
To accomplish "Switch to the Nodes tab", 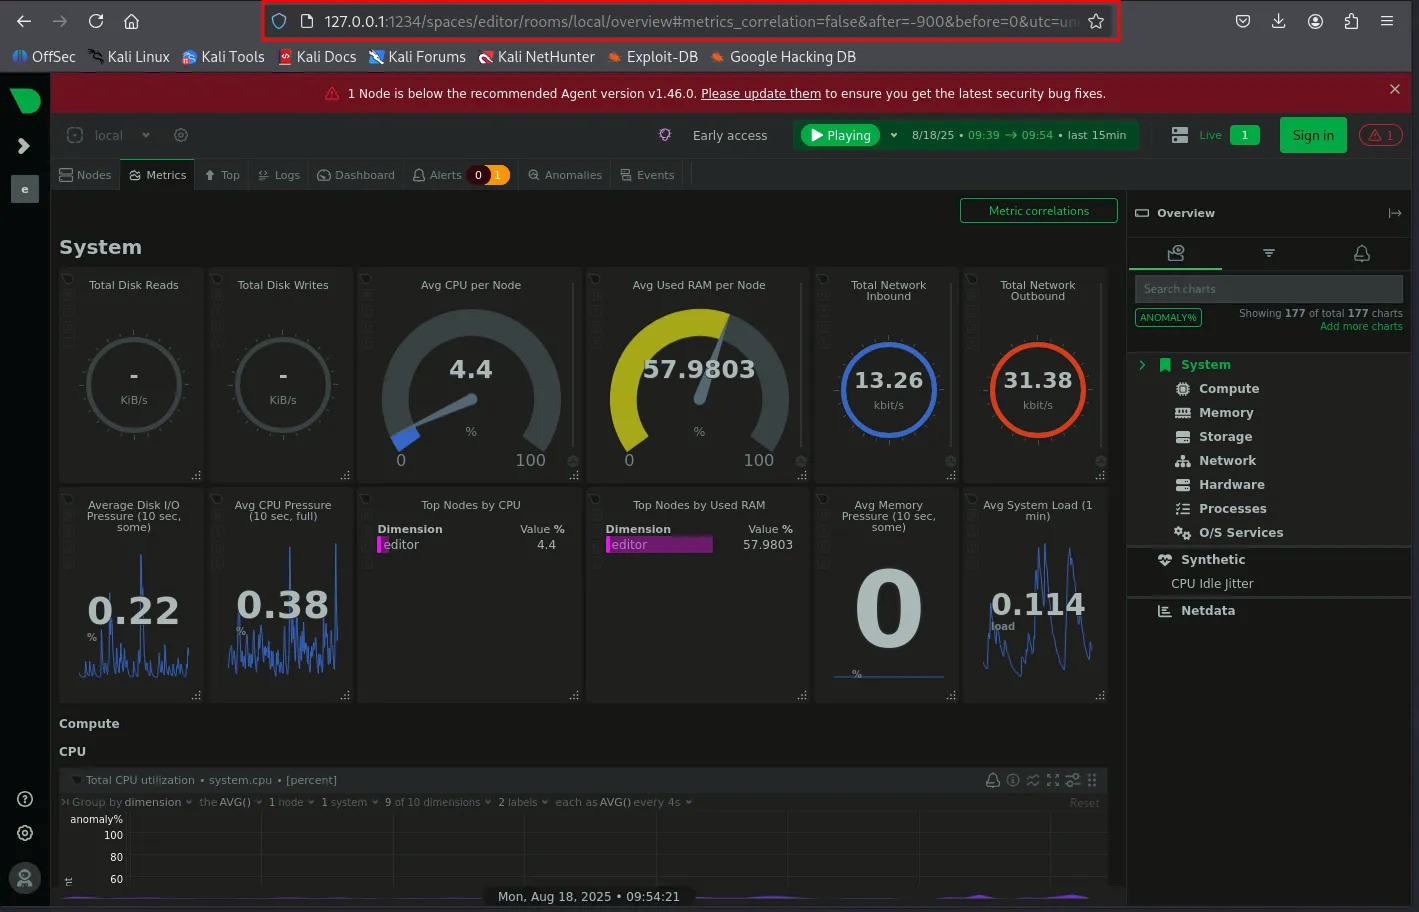I will click(86, 175).
